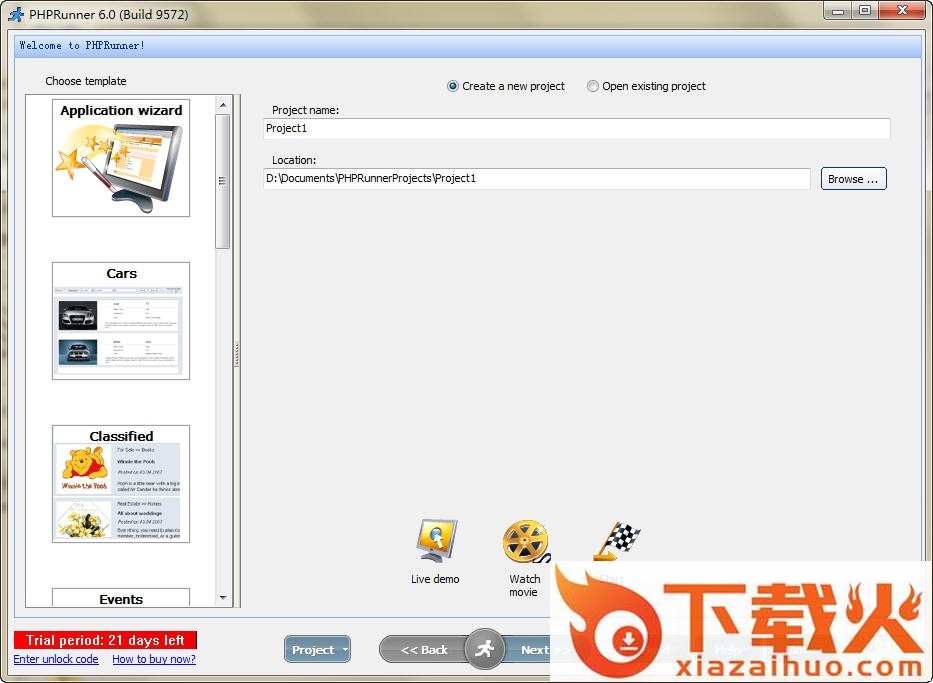Click the checkered flag Start icon
The height and width of the screenshot is (683, 933).
pyautogui.click(x=616, y=541)
